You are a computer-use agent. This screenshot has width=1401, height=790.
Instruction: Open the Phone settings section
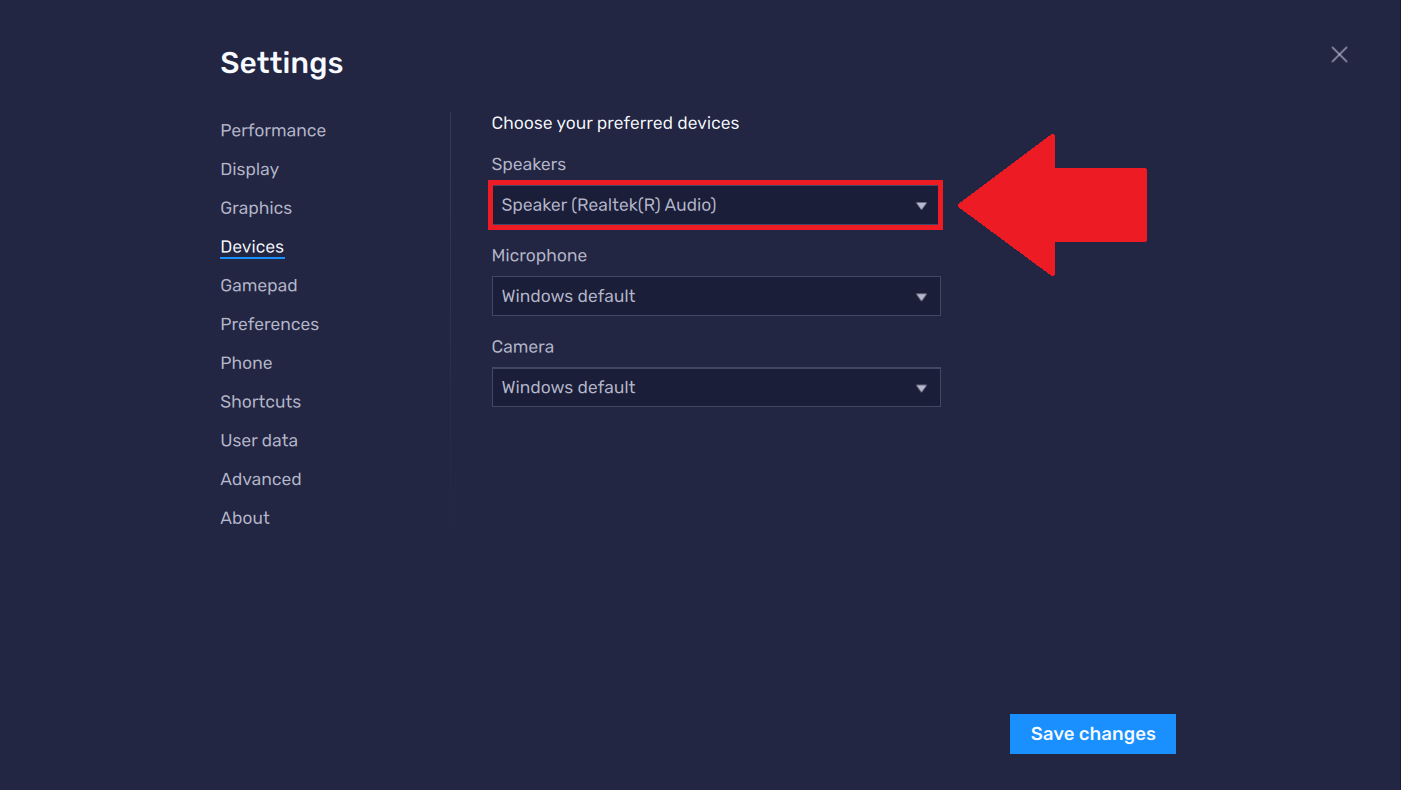[246, 363]
